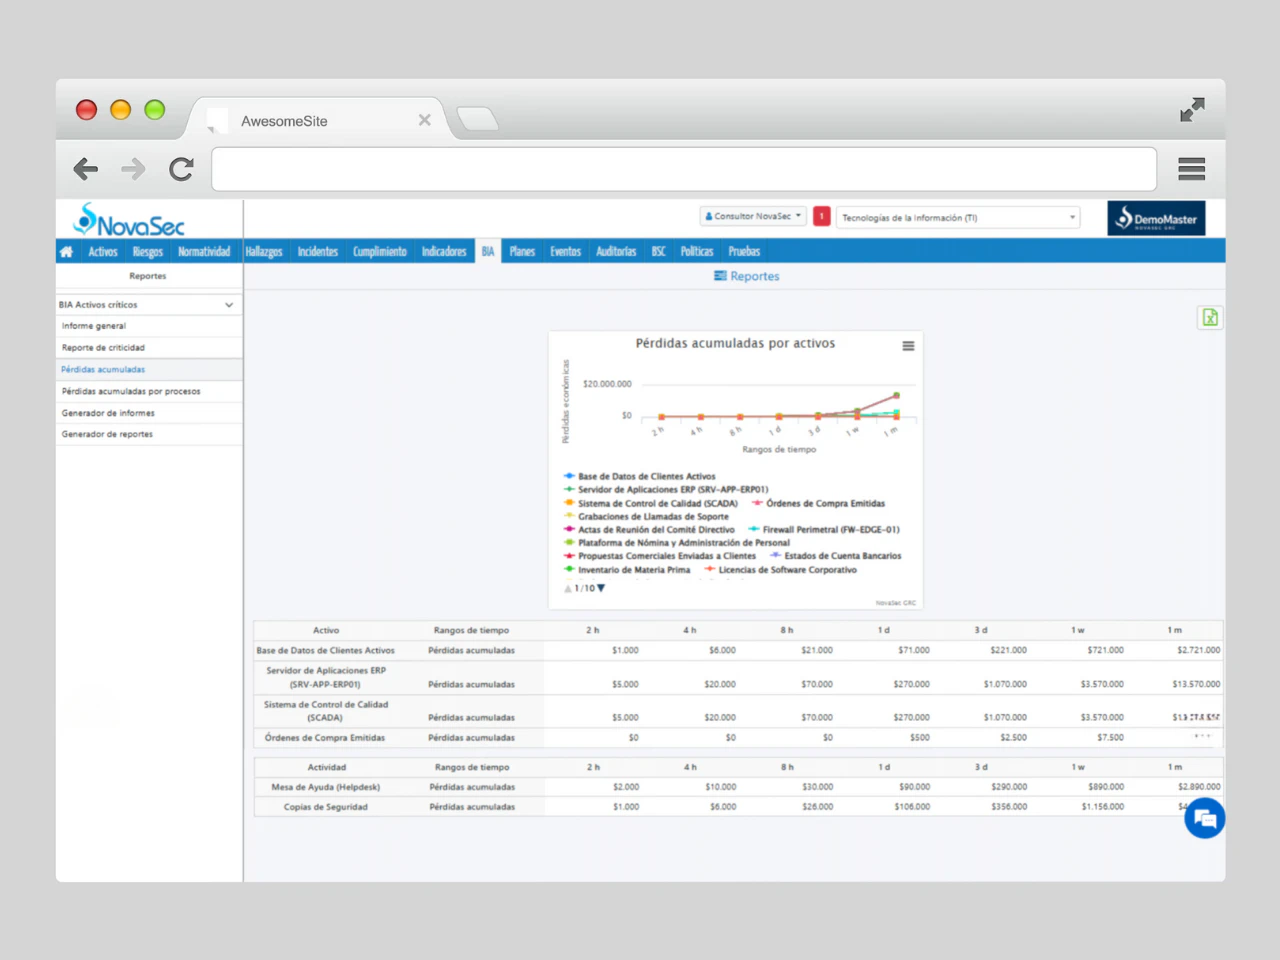This screenshot has width=1280, height=960.
Task: Toggle Licencias de Software Corporativo in the legend
Action: tap(789, 569)
